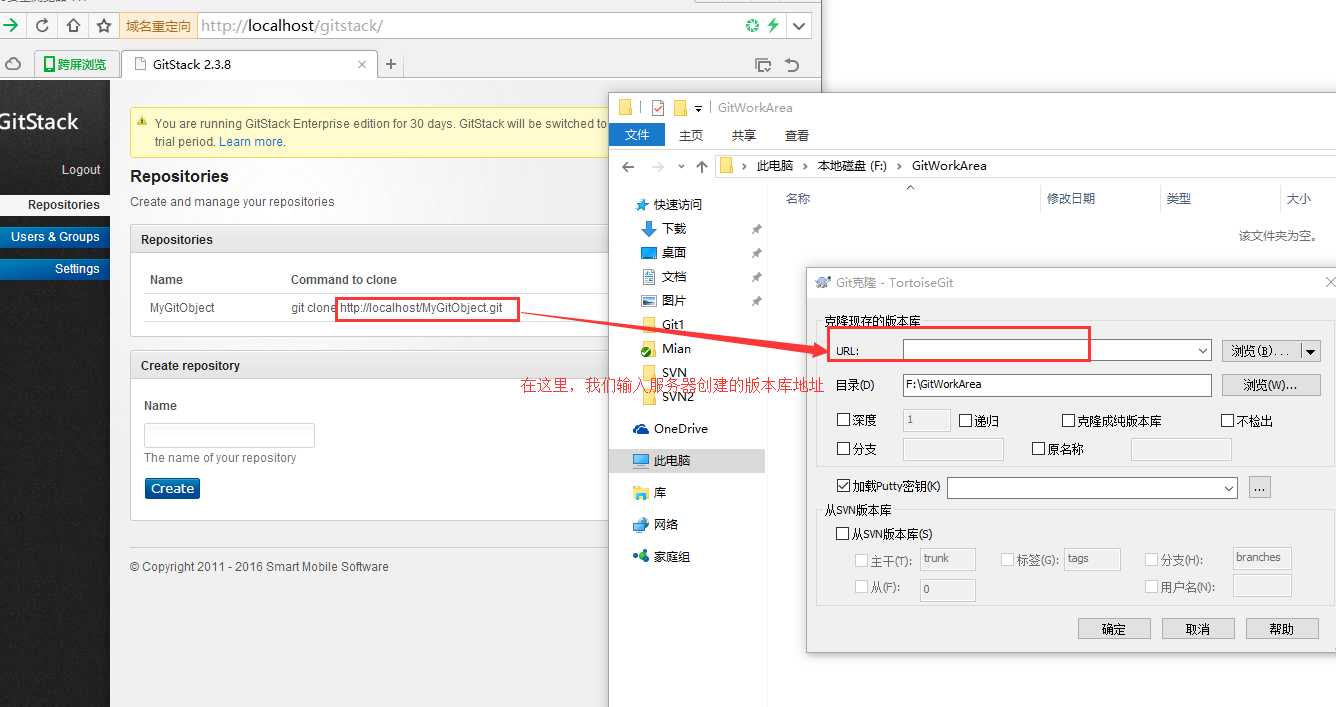Switch to 查看 ribbon tab

(x=797, y=135)
